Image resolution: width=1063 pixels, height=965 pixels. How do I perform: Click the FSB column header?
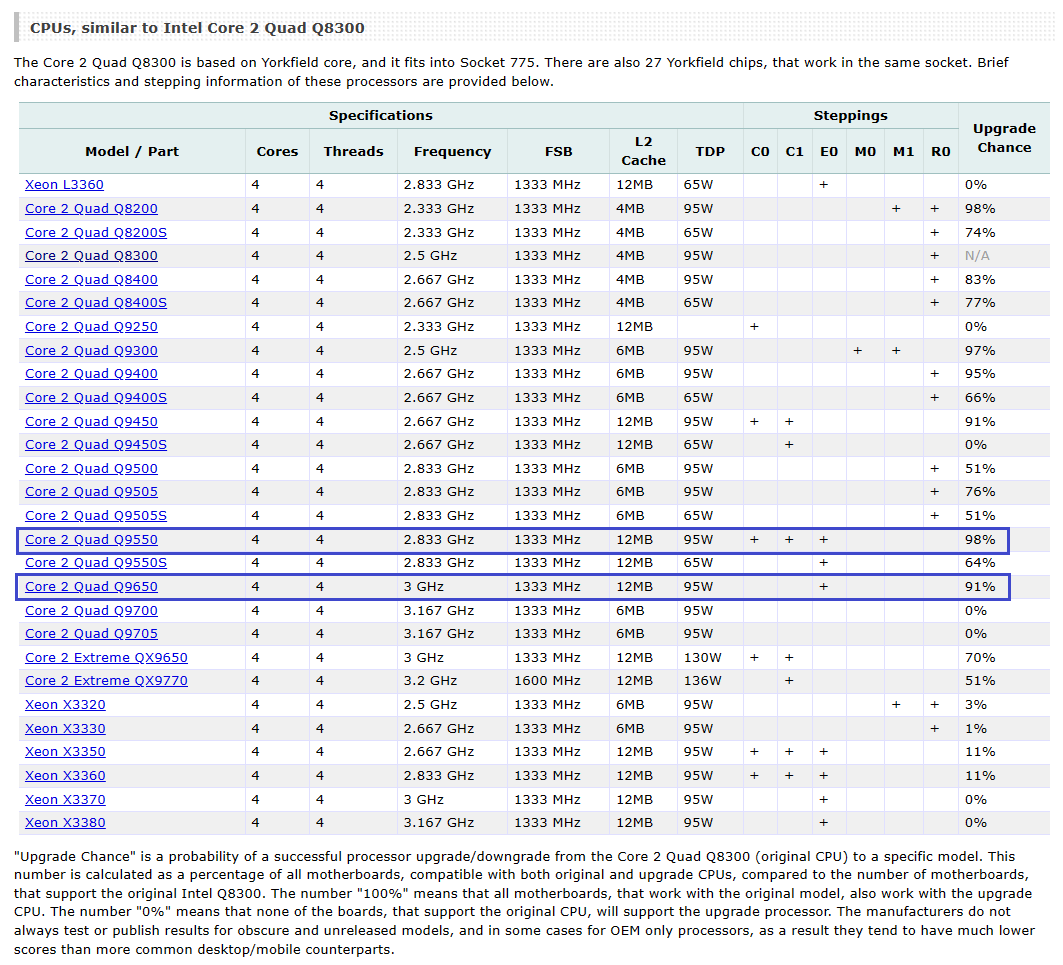pyautogui.click(x=559, y=151)
